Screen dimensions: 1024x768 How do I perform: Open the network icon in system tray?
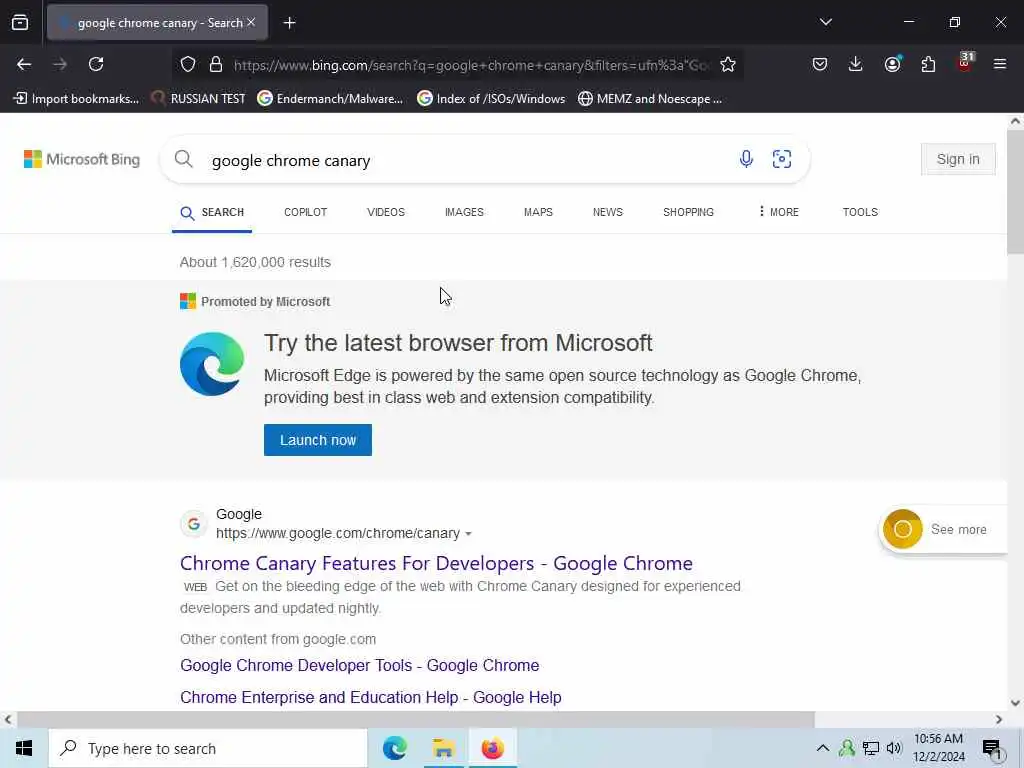pos(870,748)
